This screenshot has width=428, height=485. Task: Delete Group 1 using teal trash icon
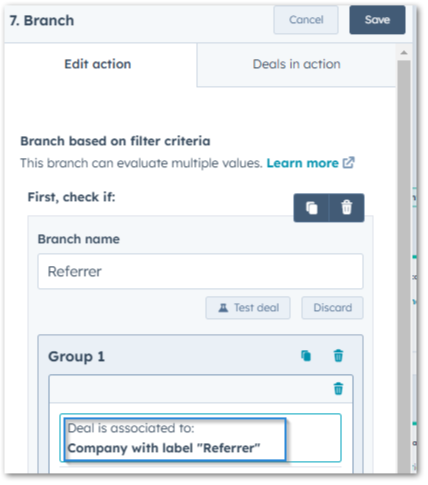(x=338, y=356)
